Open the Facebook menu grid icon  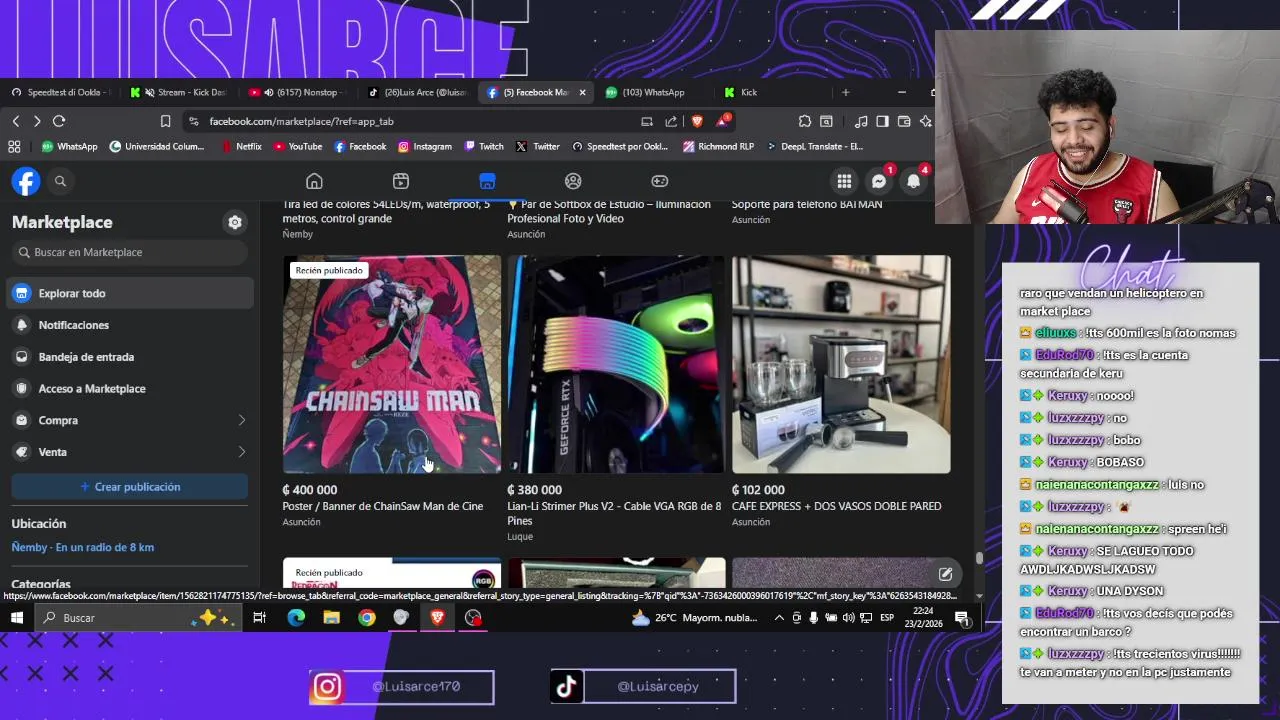click(x=844, y=181)
